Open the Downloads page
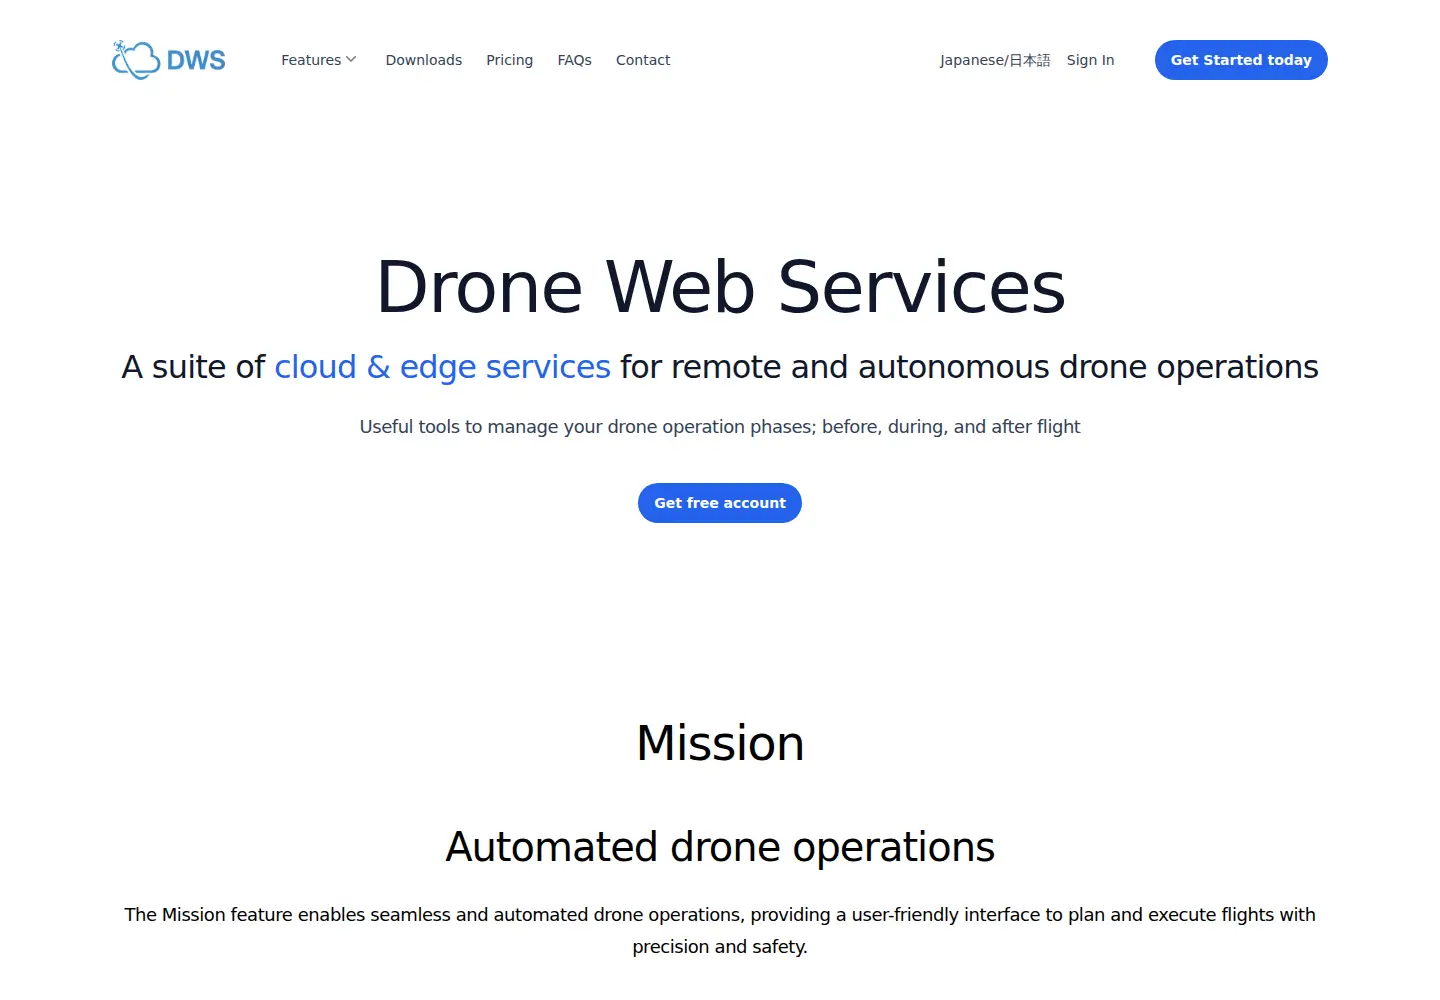The height and width of the screenshot is (1000, 1440). tap(424, 60)
